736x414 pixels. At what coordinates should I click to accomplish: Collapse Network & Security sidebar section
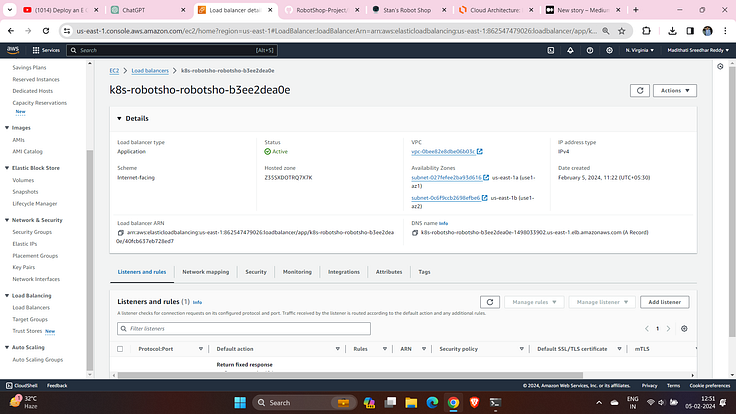tap(7, 220)
